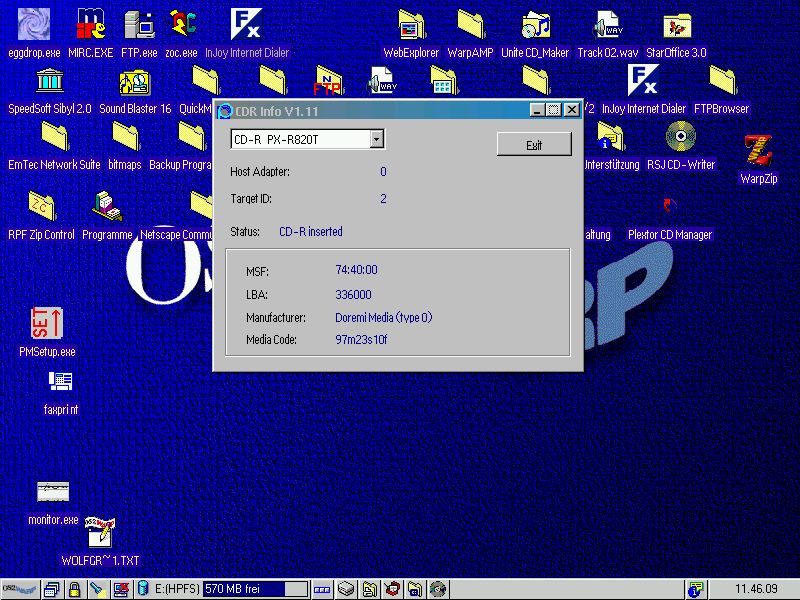Launch MIRC.EXE from the desktop

91,24
